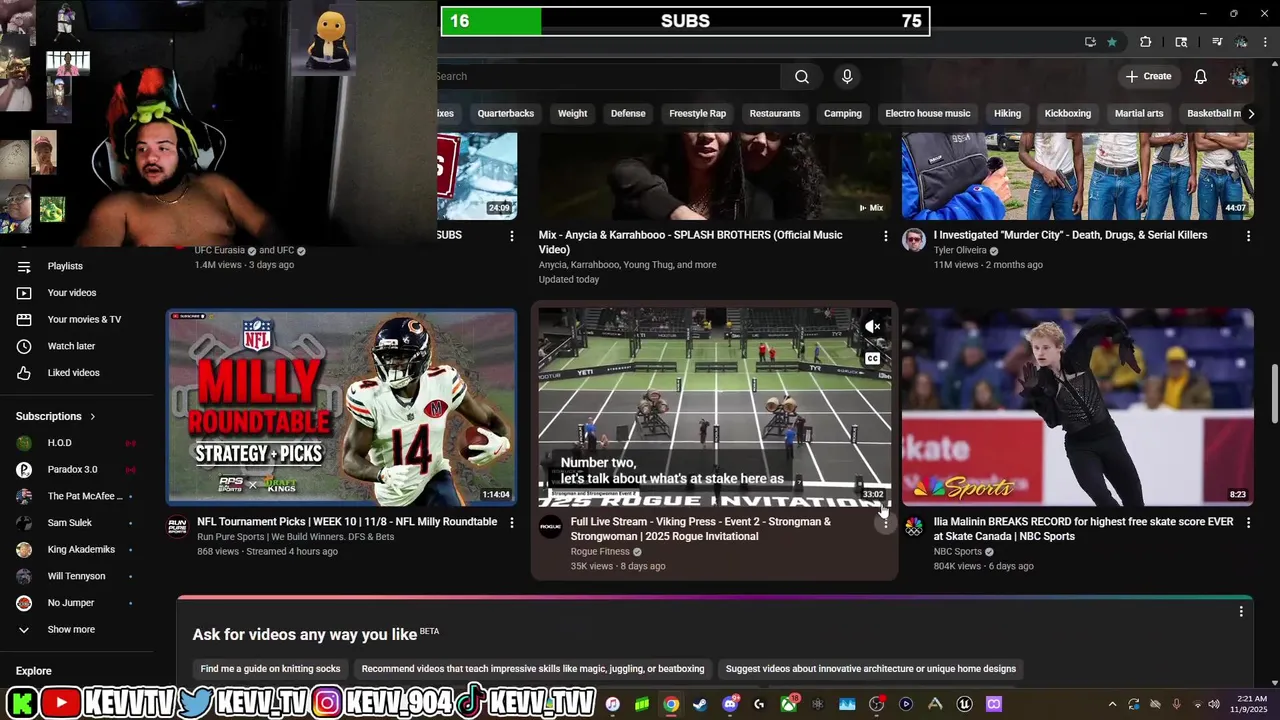Select the Quarterbacks filter chip
This screenshot has width=1280, height=720.
click(x=506, y=113)
